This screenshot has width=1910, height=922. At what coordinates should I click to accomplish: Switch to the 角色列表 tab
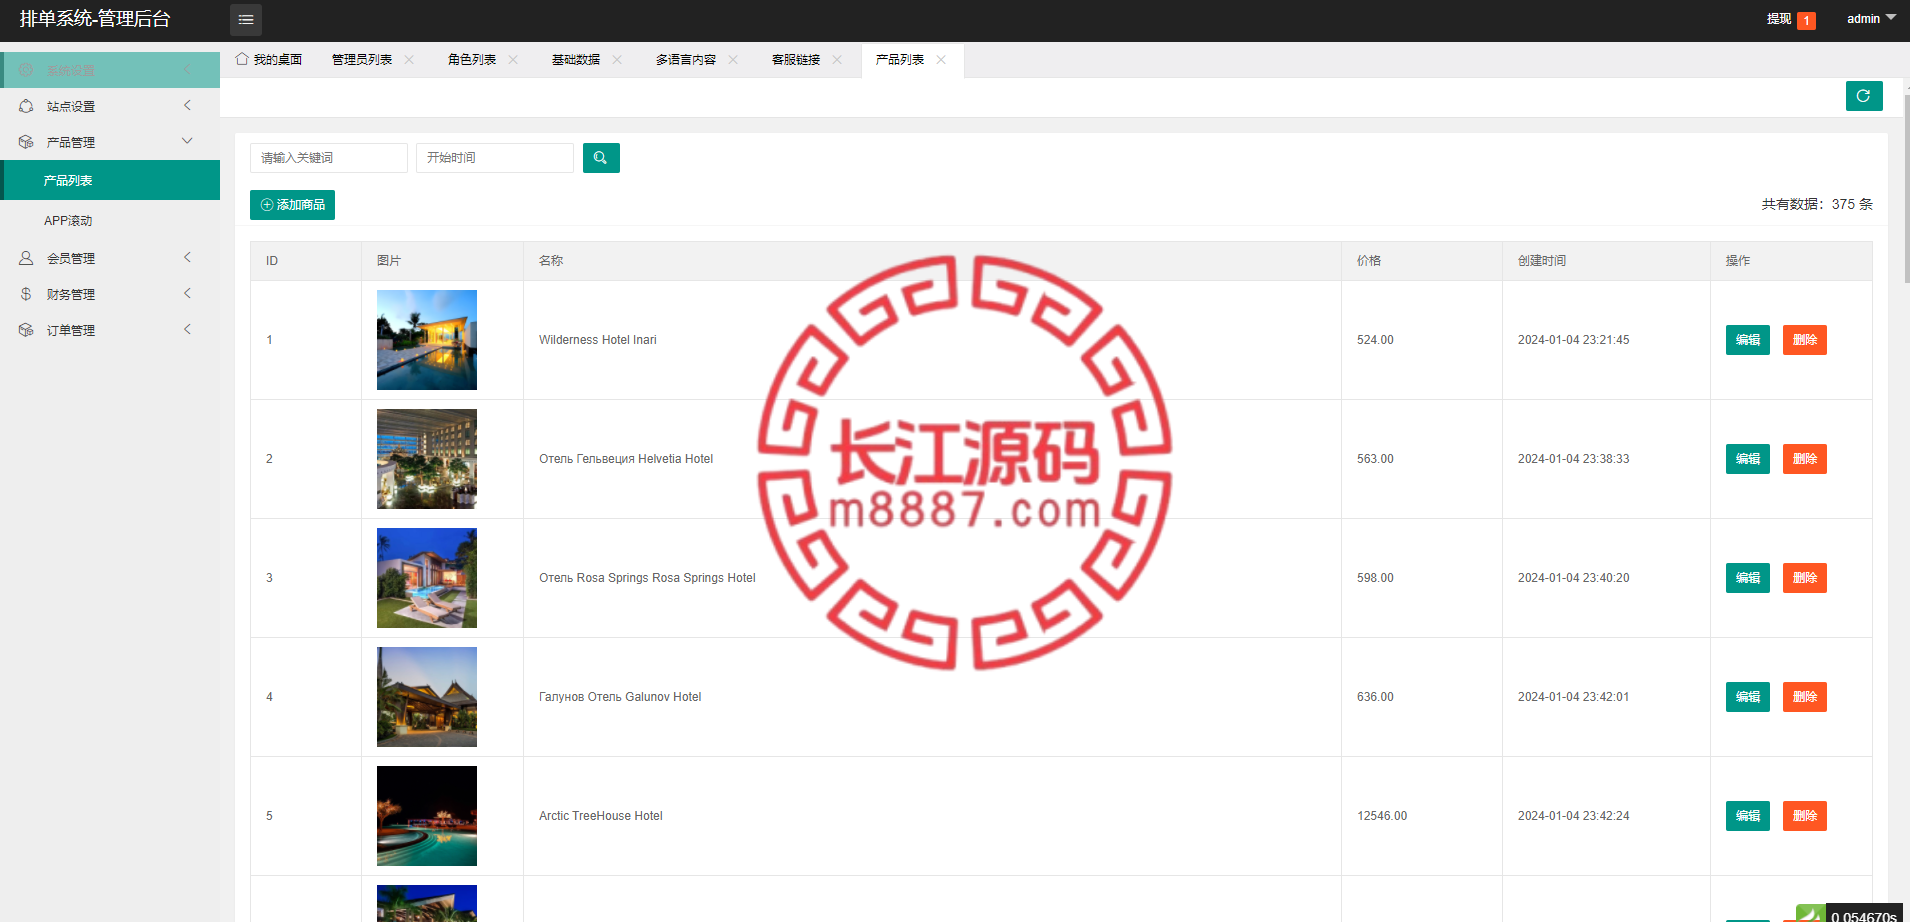472,60
